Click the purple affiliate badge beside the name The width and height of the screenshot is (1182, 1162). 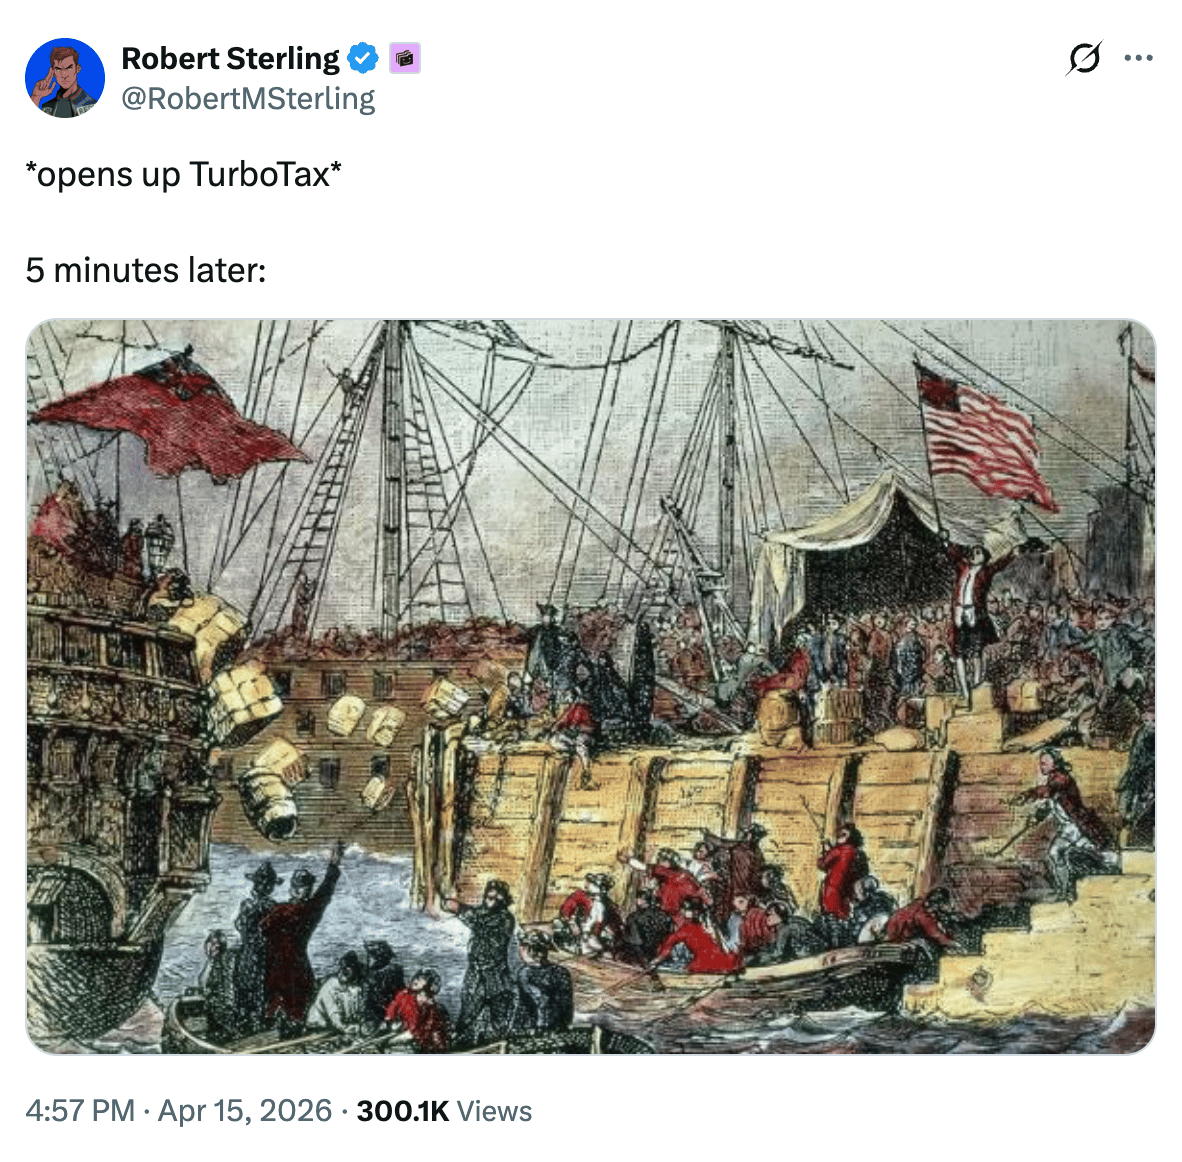tap(405, 58)
